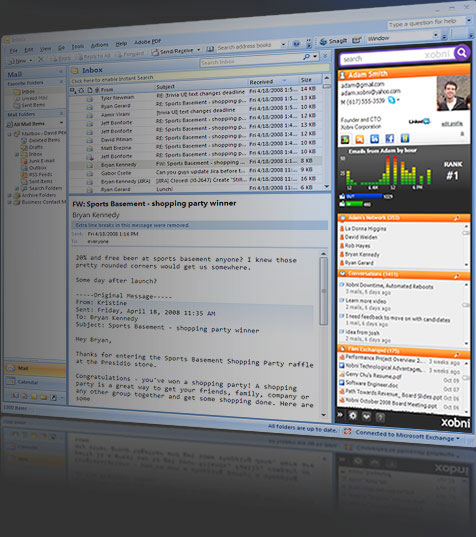Open the Software Engineer.doc file
This screenshot has height=537, width=476.
(x=367, y=383)
